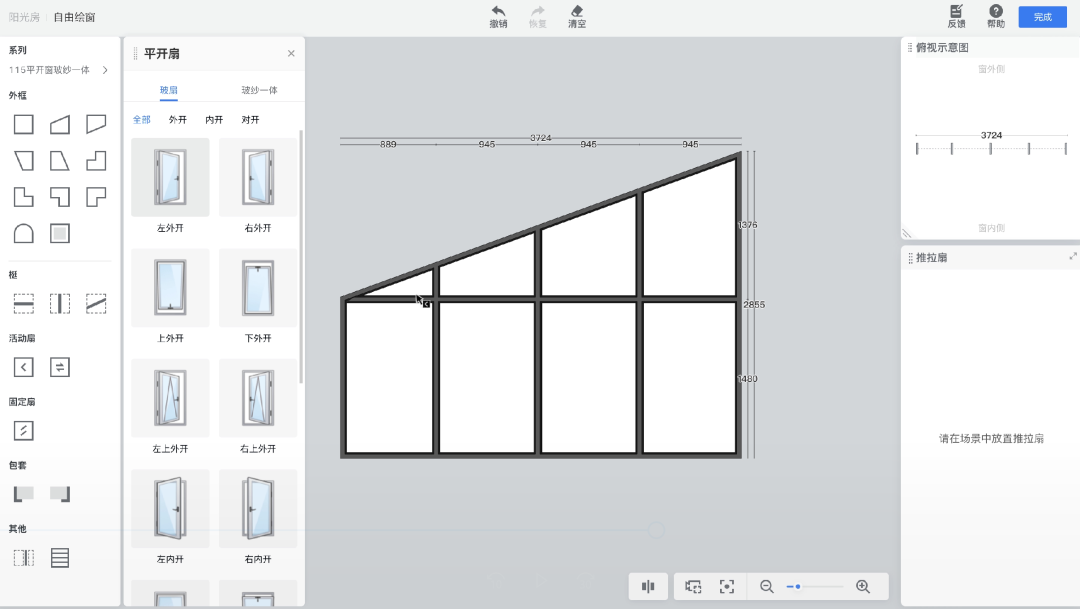Image resolution: width=1080 pixels, height=609 pixels.
Task: Click the 889 width dimension label
Action: (x=388, y=144)
